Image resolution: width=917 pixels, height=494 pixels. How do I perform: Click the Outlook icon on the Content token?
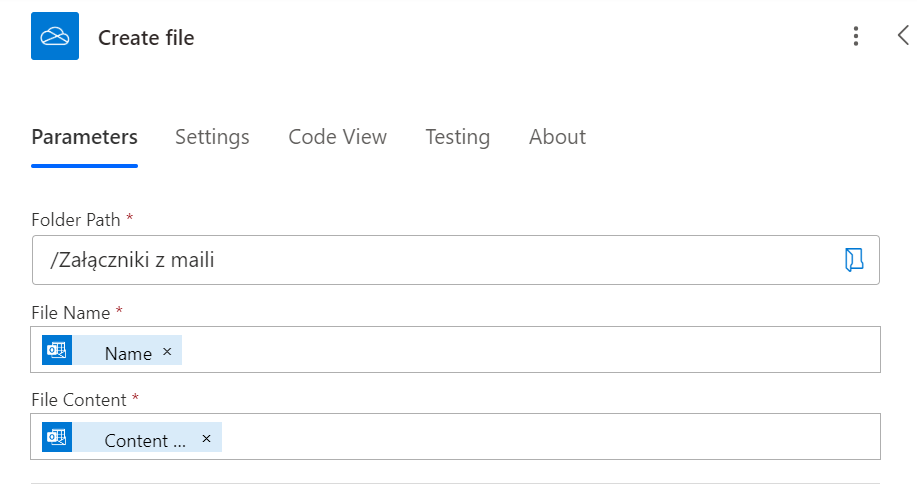click(57, 438)
